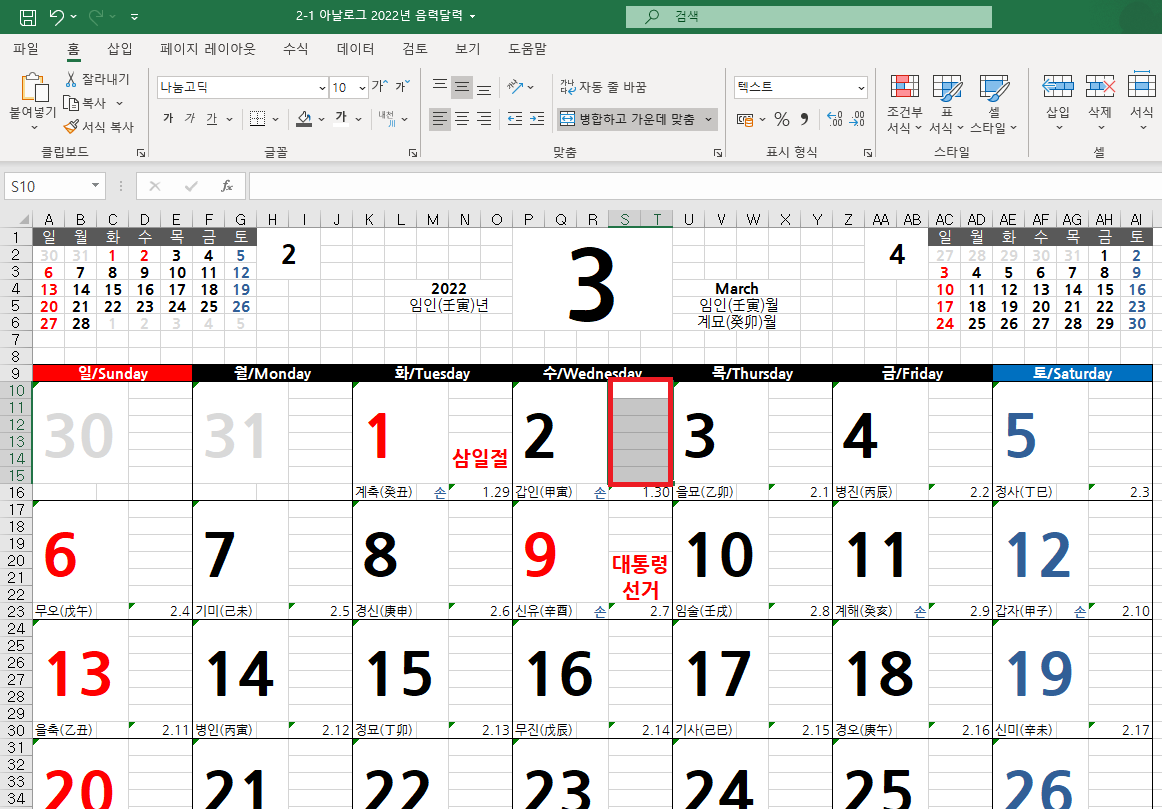
Task: Open the 보기 tab
Action: [468, 49]
